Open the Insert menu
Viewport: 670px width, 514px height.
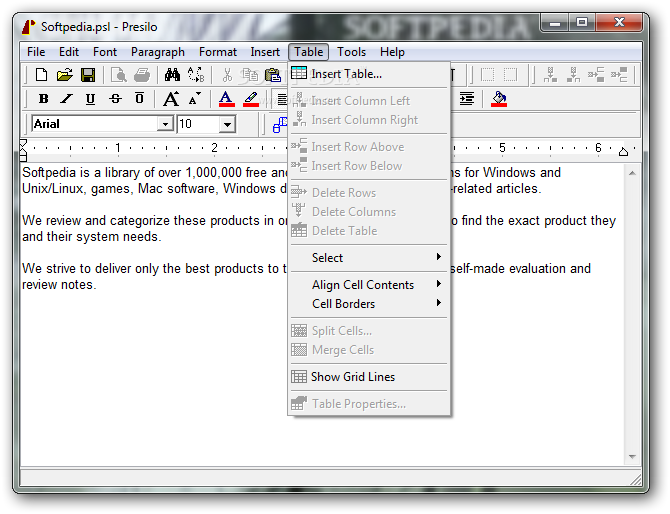(x=265, y=52)
